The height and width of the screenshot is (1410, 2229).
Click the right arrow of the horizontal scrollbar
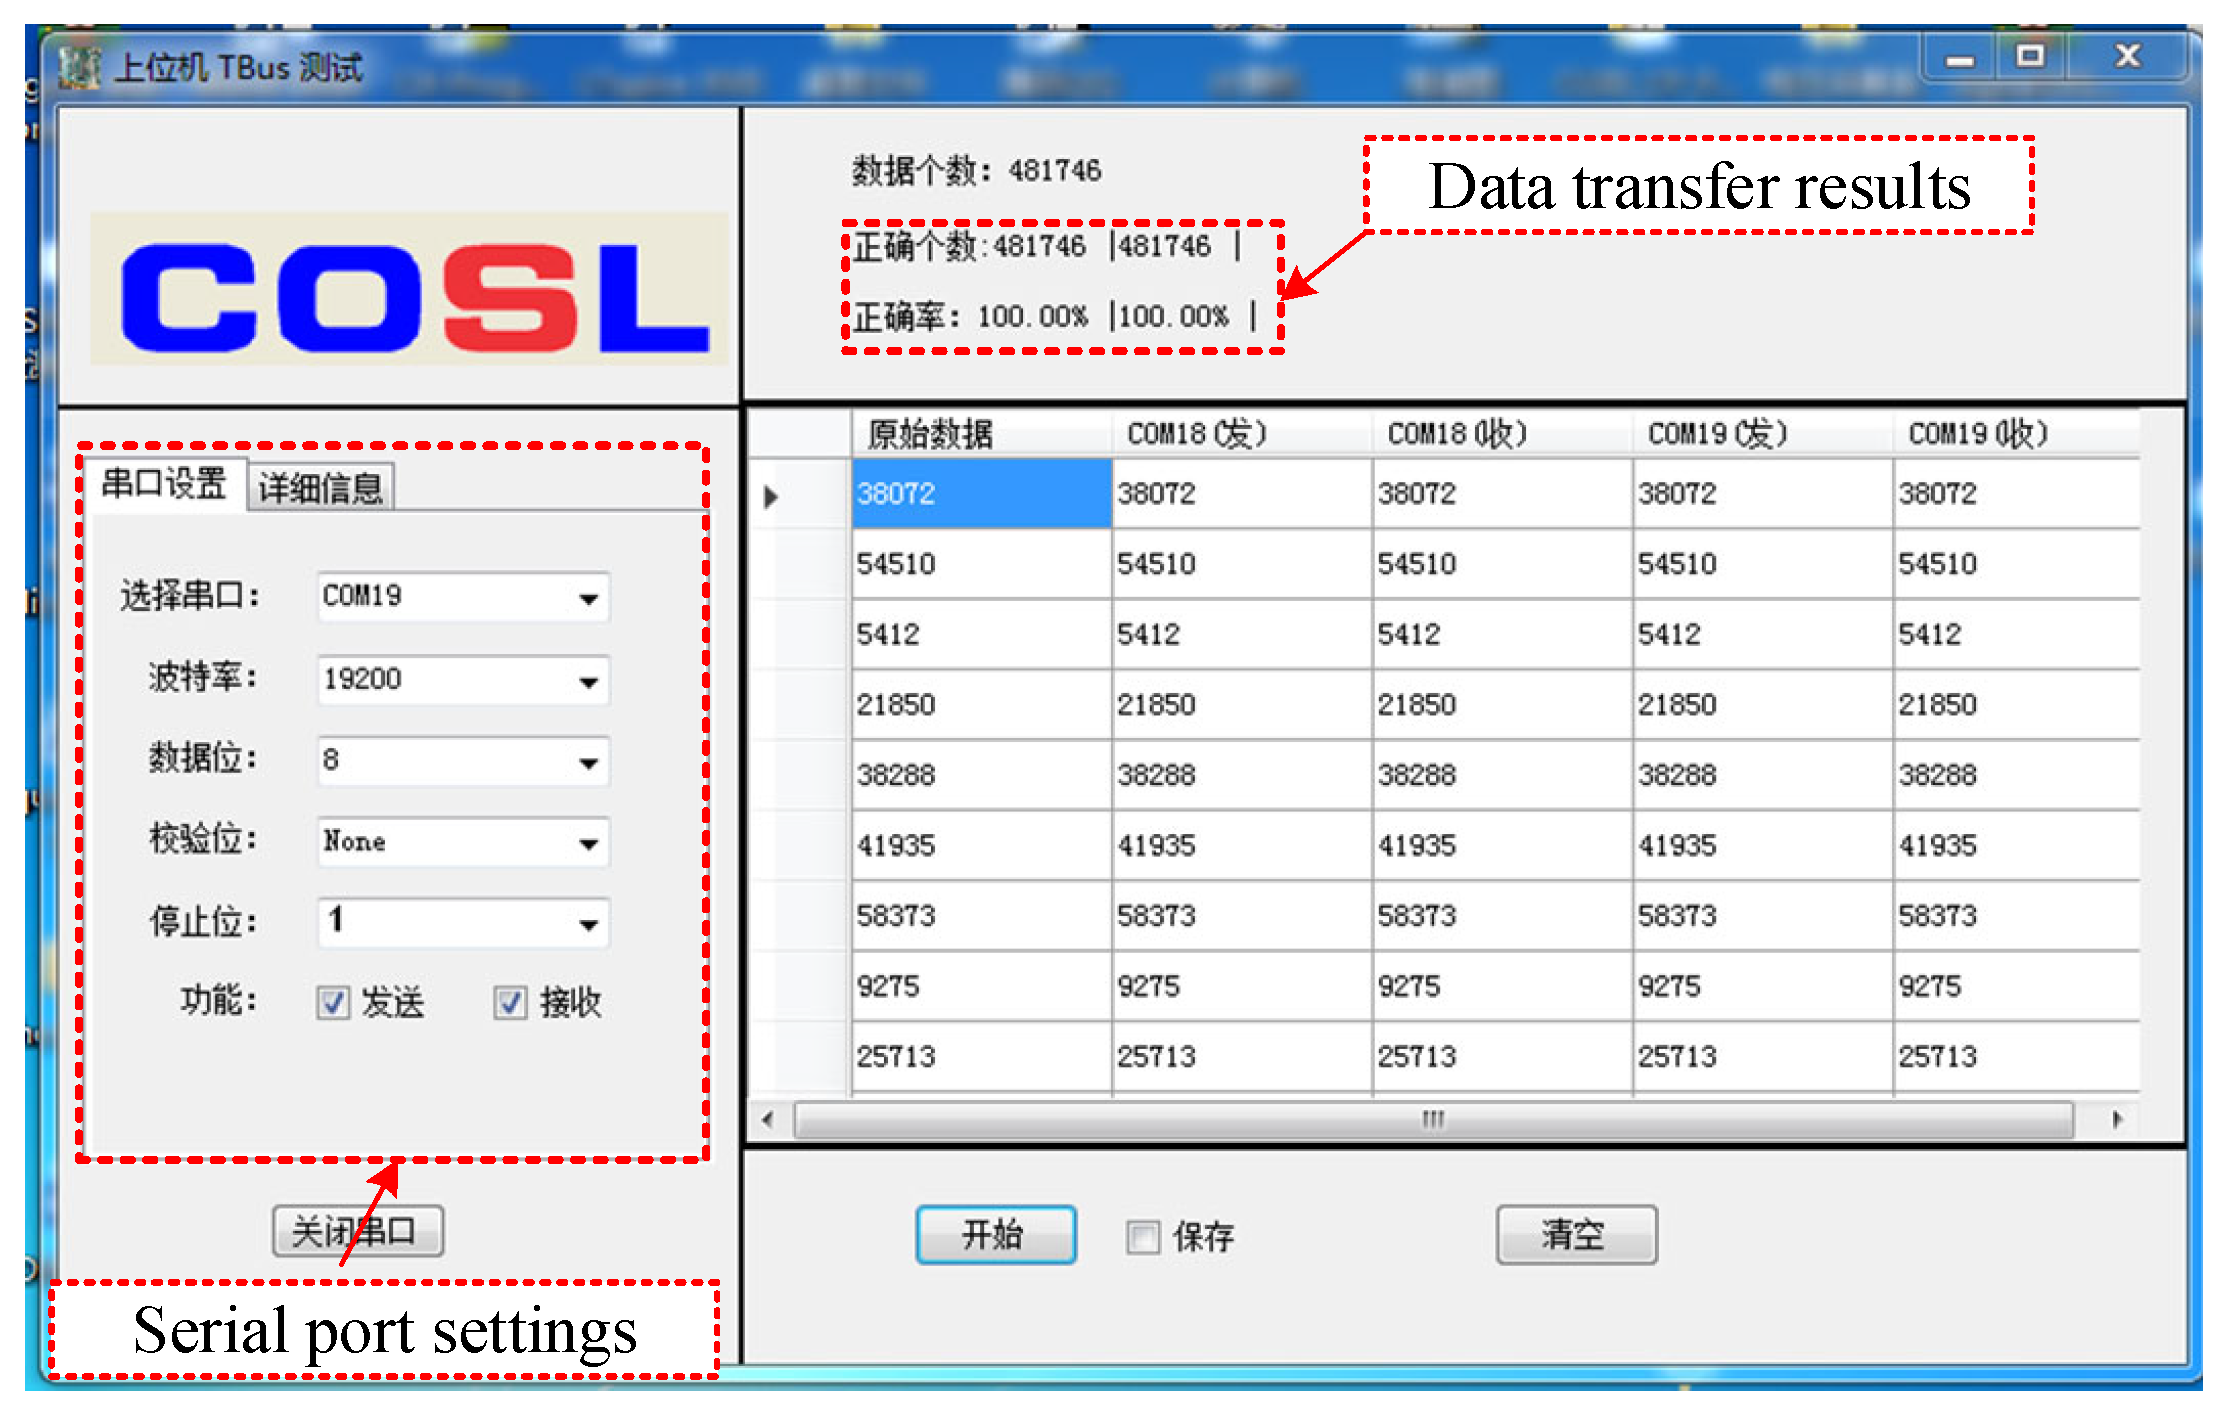(2116, 1119)
